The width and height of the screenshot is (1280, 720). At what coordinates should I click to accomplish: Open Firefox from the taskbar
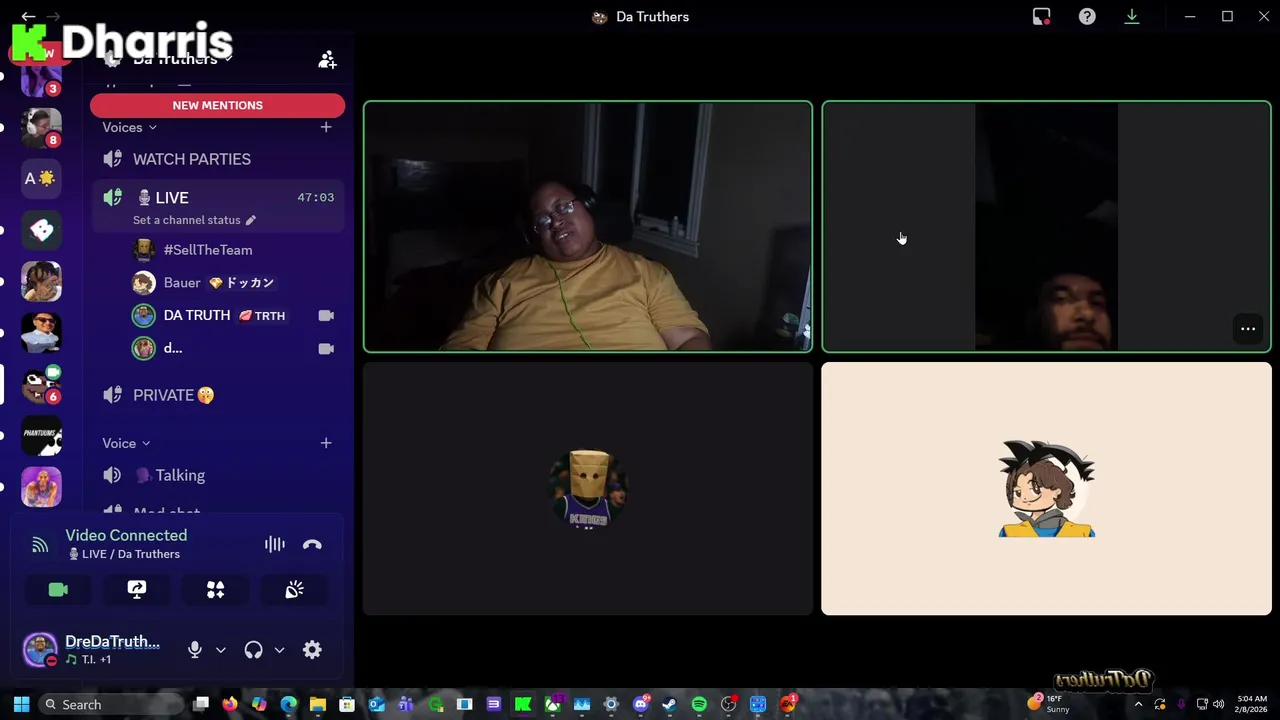pyautogui.click(x=230, y=704)
